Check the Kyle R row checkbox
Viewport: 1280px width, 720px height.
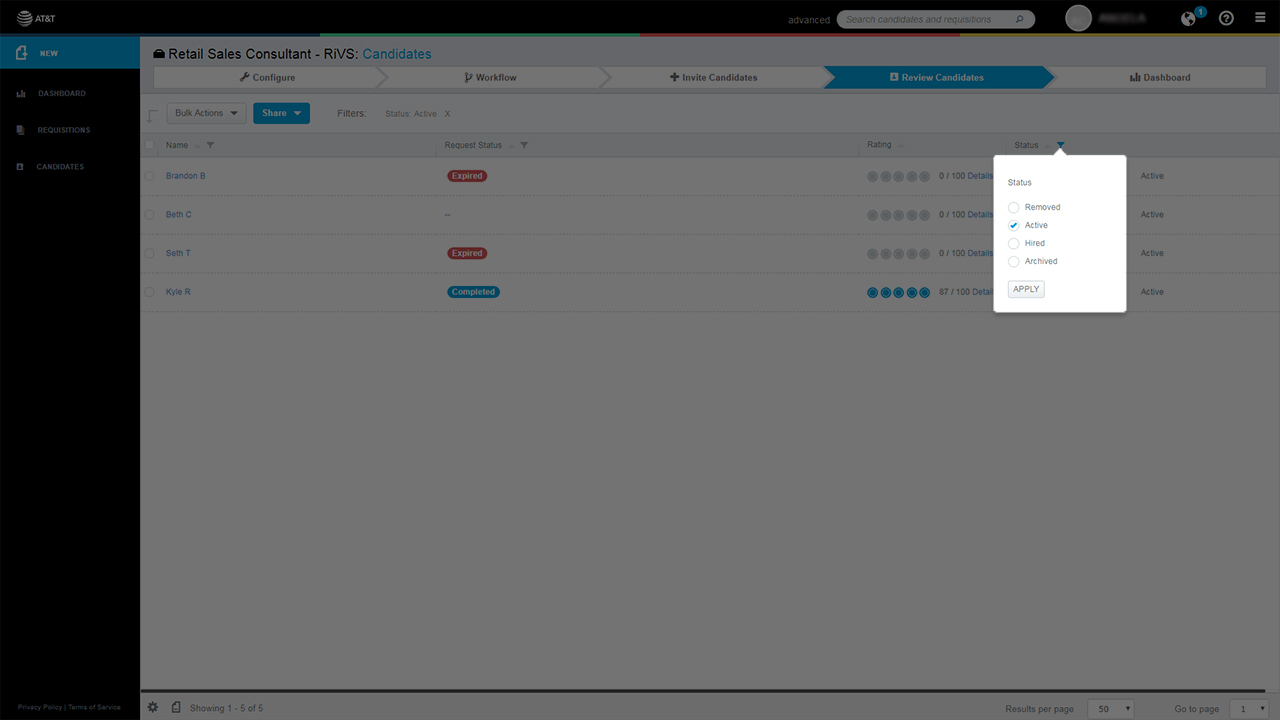click(150, 292)
